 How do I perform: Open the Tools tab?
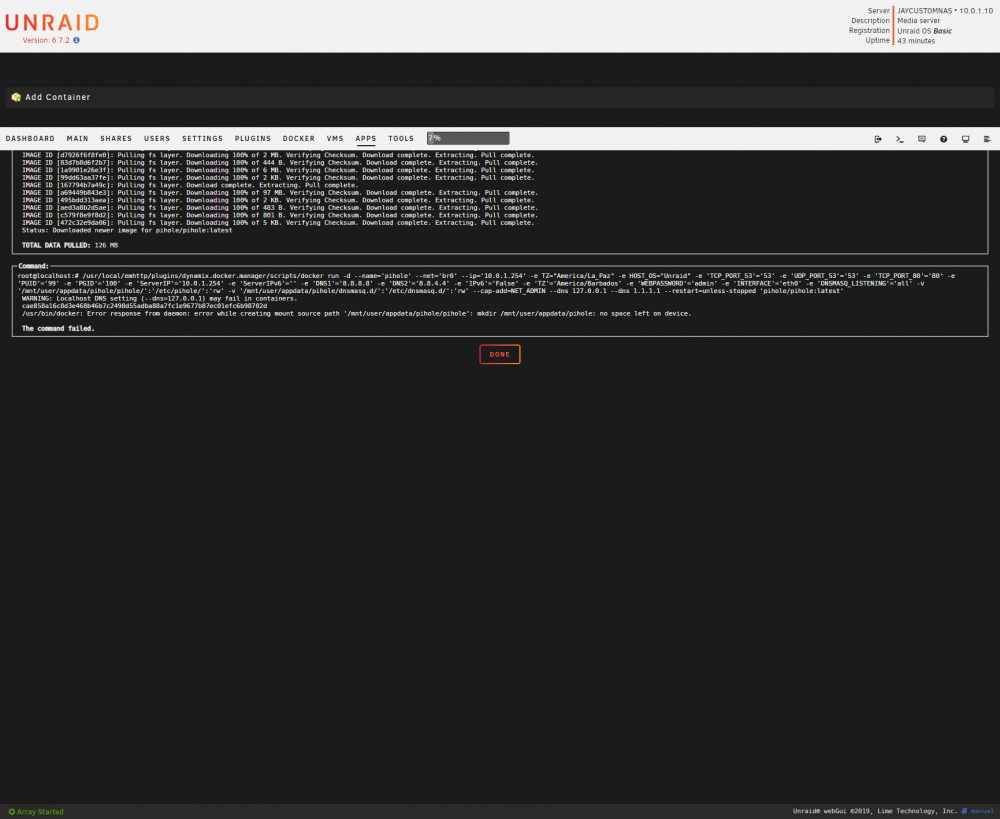[x=401, y=138]
